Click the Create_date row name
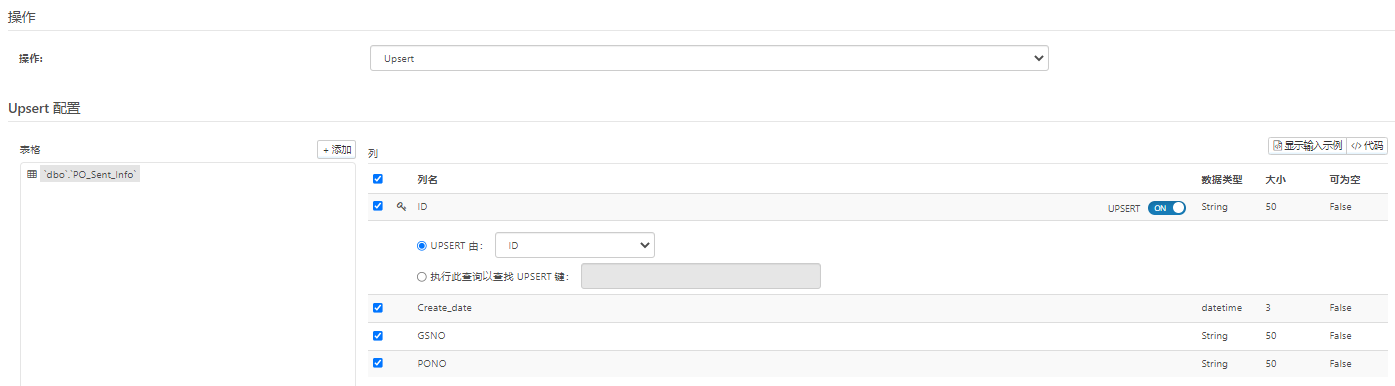Viewport: 1395px width, 386px height. click(444, 308)
